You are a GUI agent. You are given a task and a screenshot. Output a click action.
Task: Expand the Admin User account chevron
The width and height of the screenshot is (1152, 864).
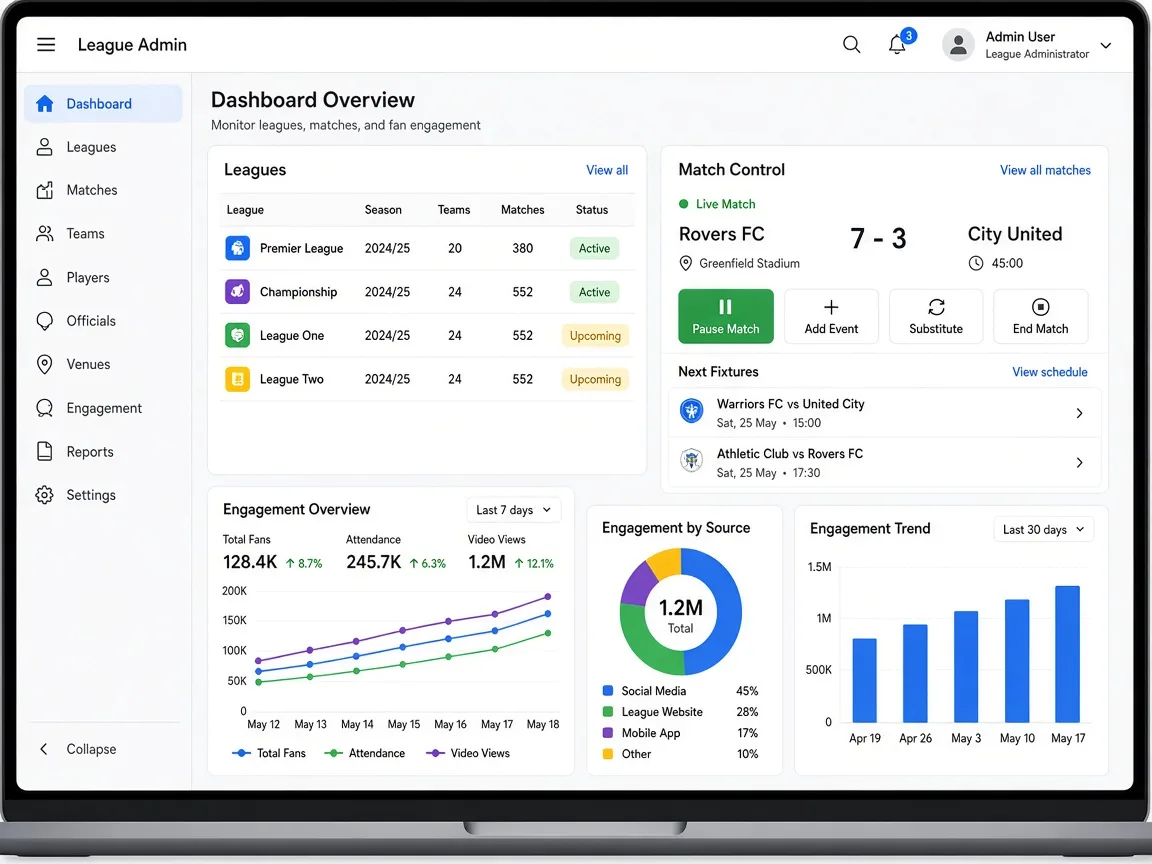1105,46
